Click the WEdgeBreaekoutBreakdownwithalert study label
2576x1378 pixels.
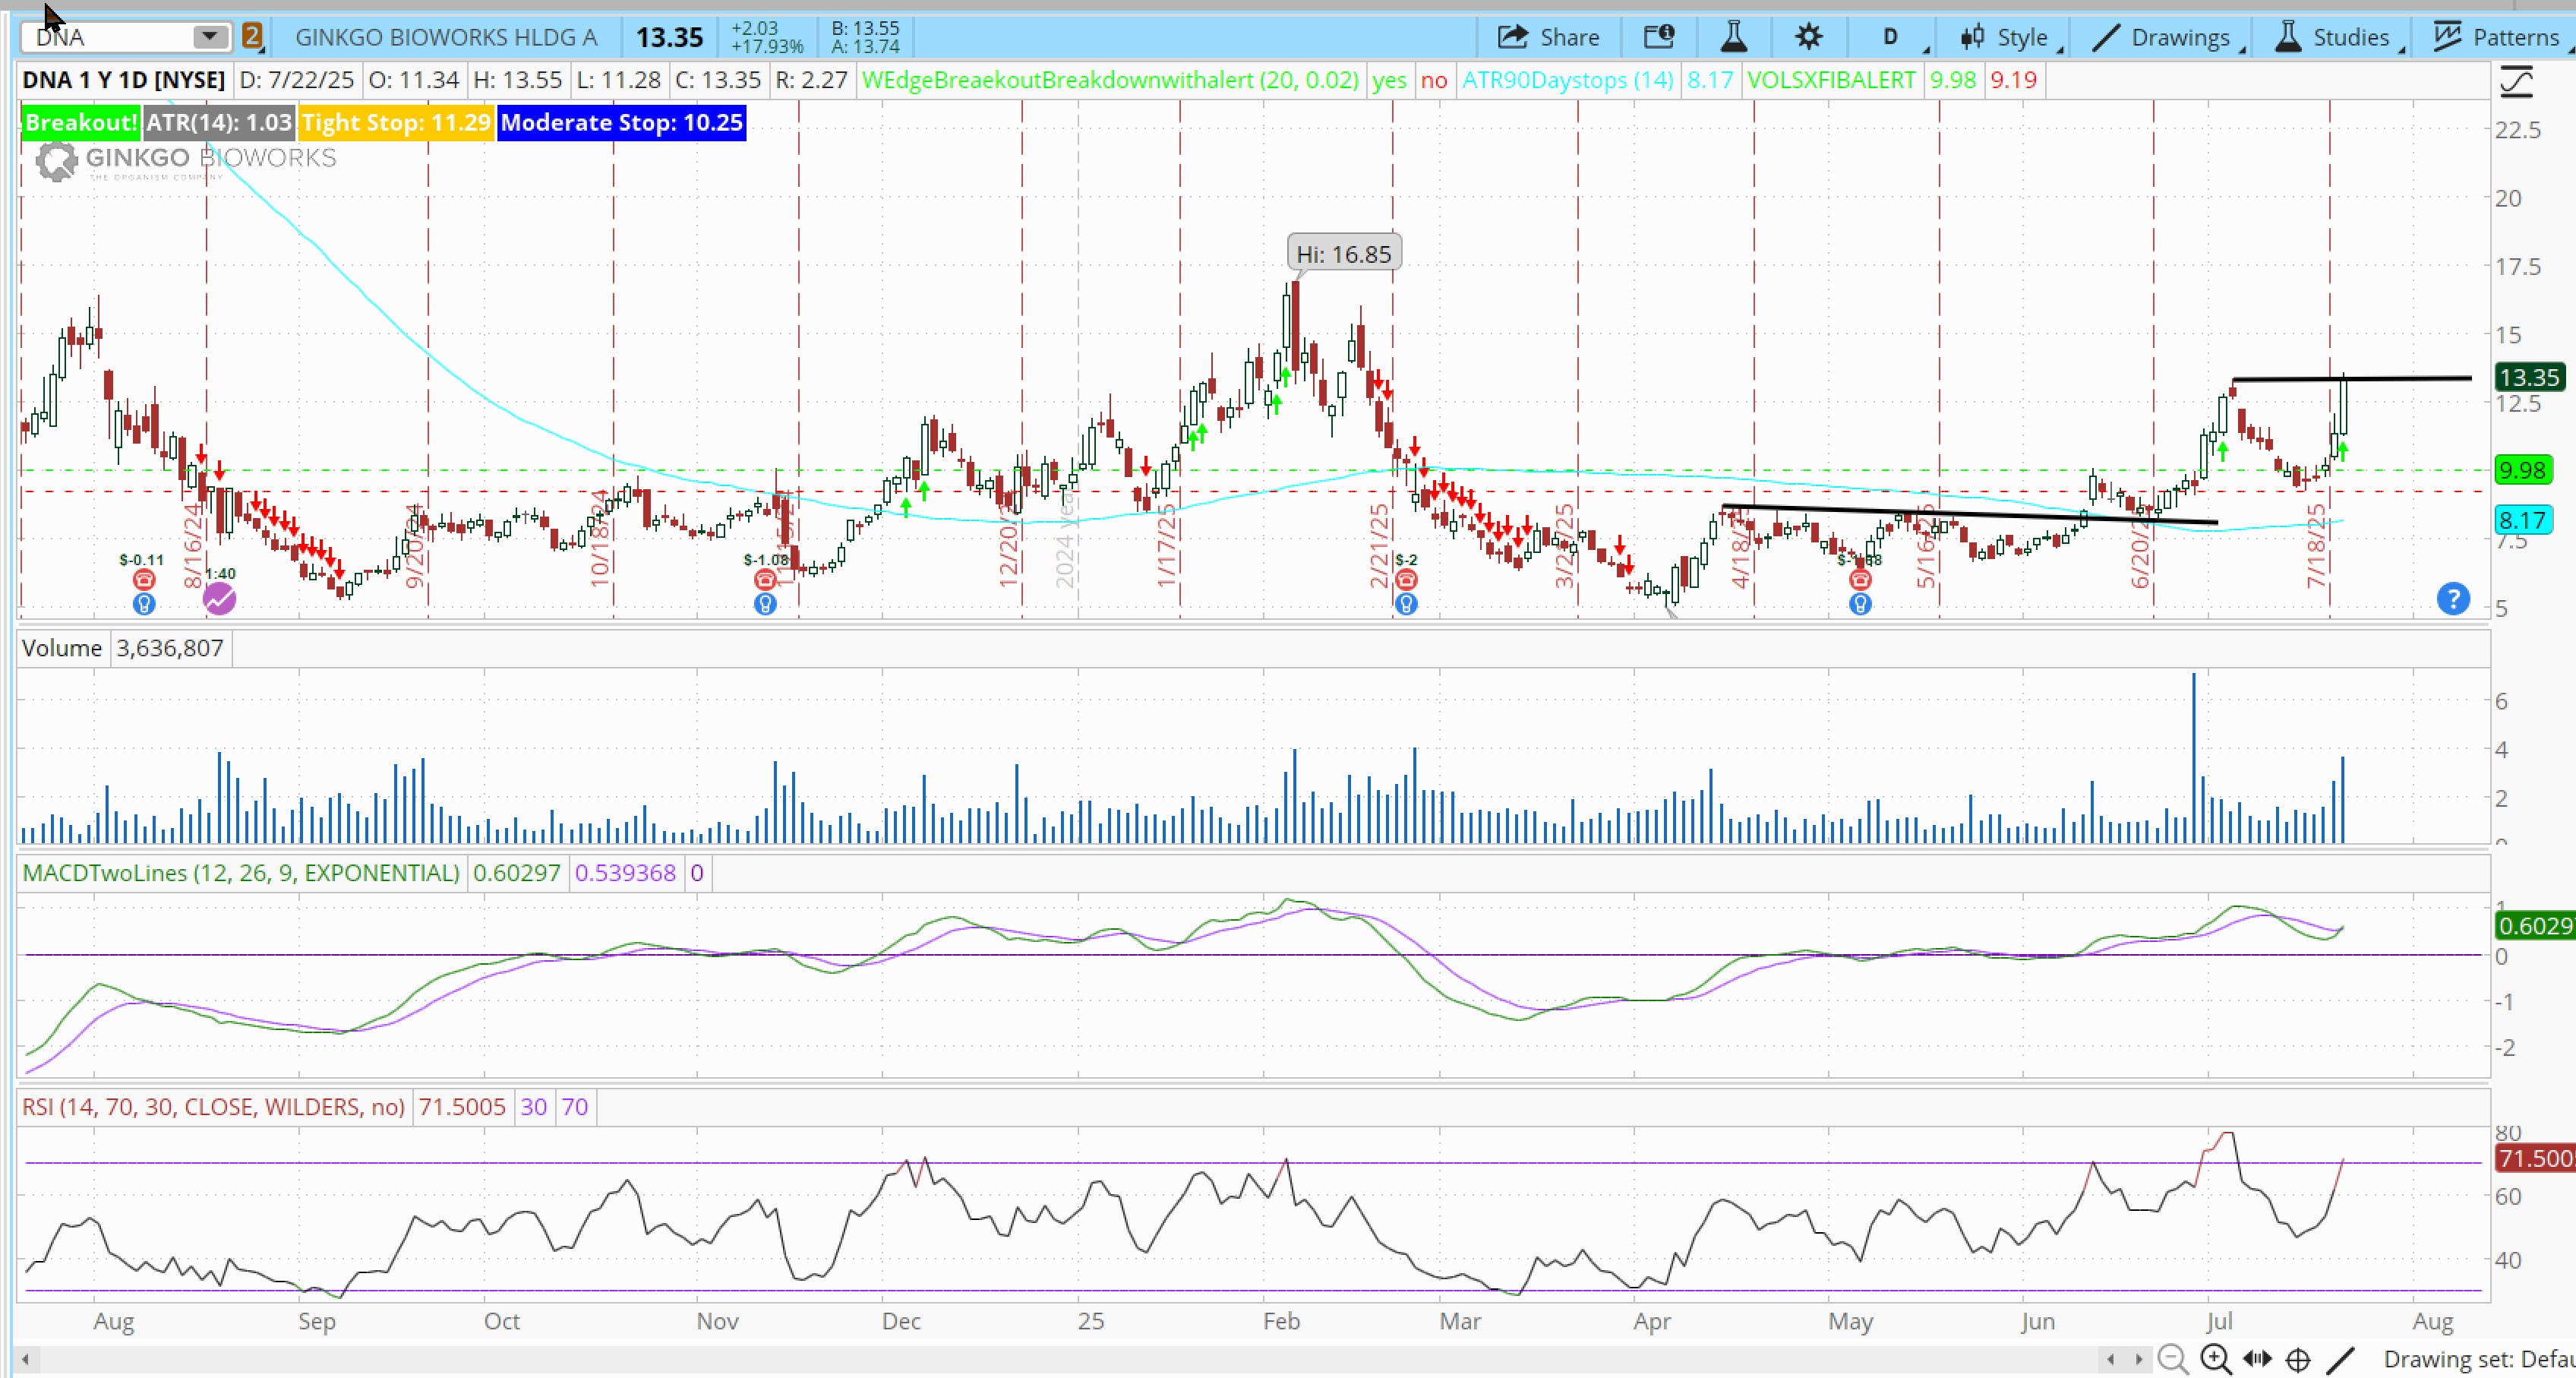tap(1110, 80)
